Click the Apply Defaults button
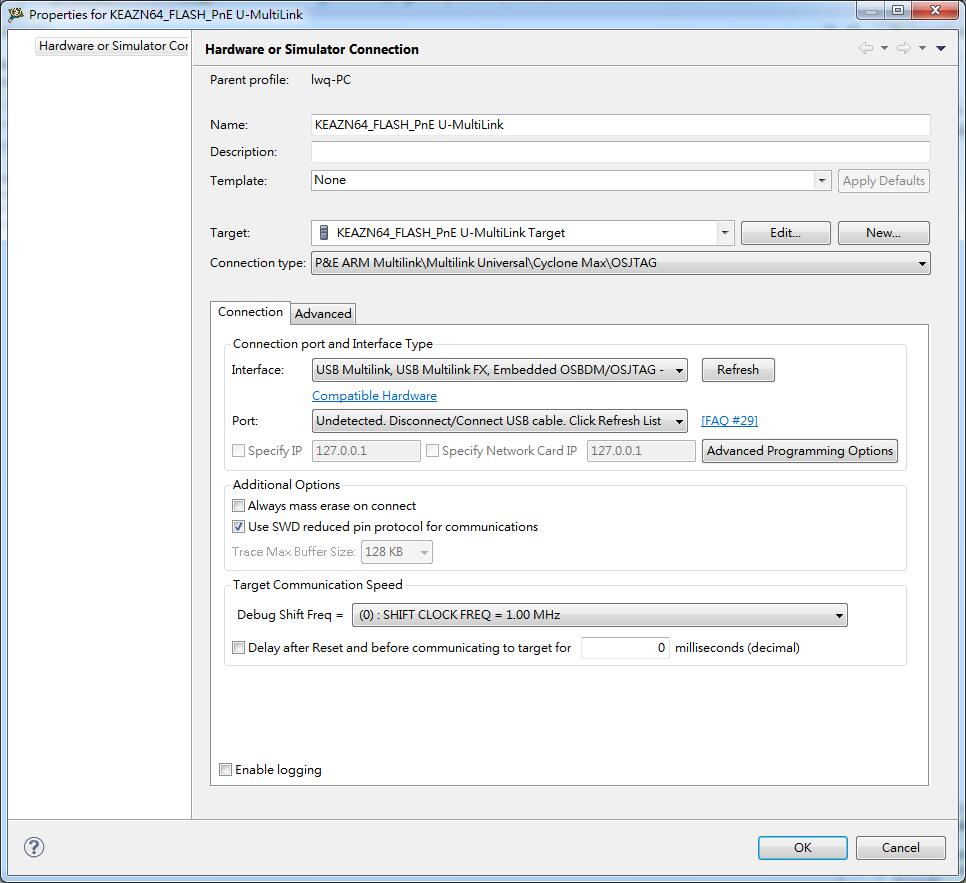966x883 pixels. click(x=883, y=181)
